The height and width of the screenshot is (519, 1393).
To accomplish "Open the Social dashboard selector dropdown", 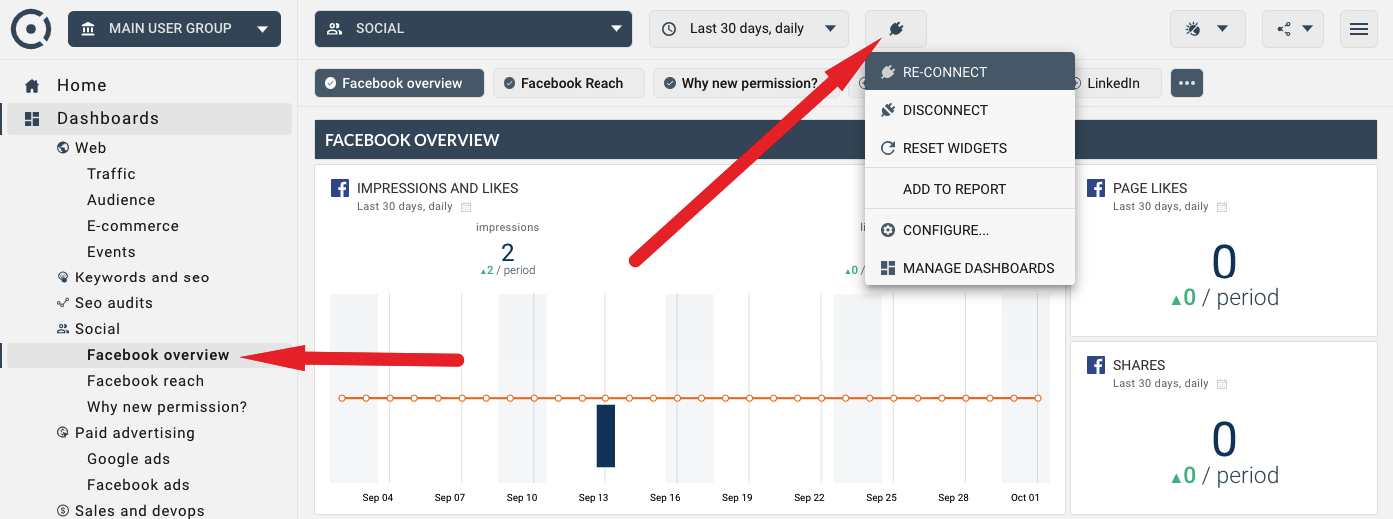I will 473,29.
